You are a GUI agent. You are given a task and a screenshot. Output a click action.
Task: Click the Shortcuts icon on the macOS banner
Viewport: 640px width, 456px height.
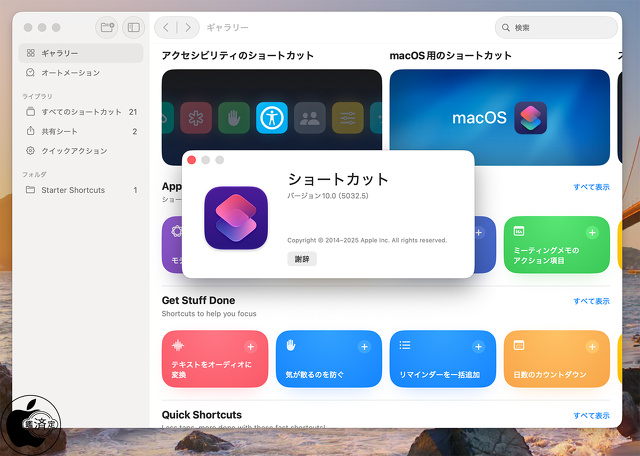531,118
